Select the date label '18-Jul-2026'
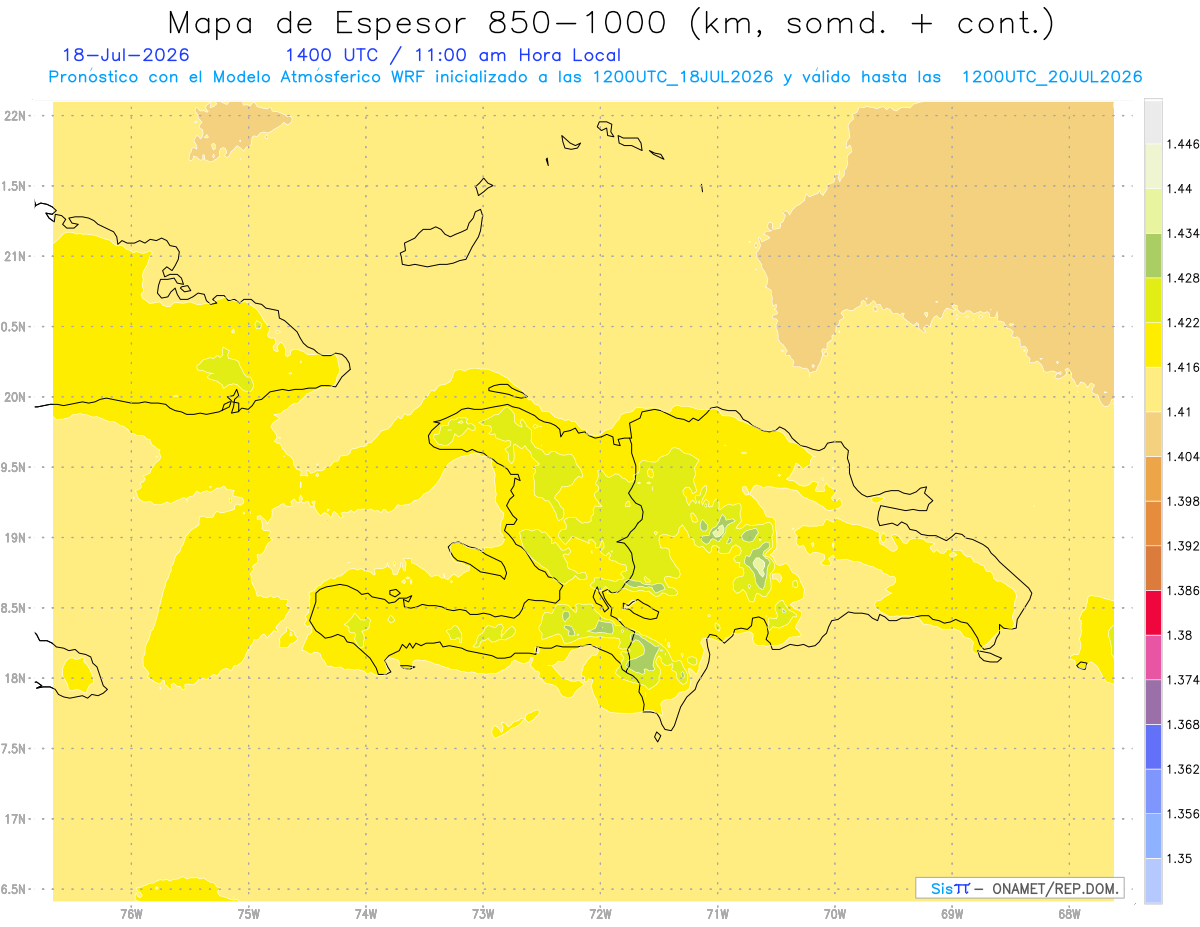This screenshot has width=1200, height=927. [x=126, y=56]
